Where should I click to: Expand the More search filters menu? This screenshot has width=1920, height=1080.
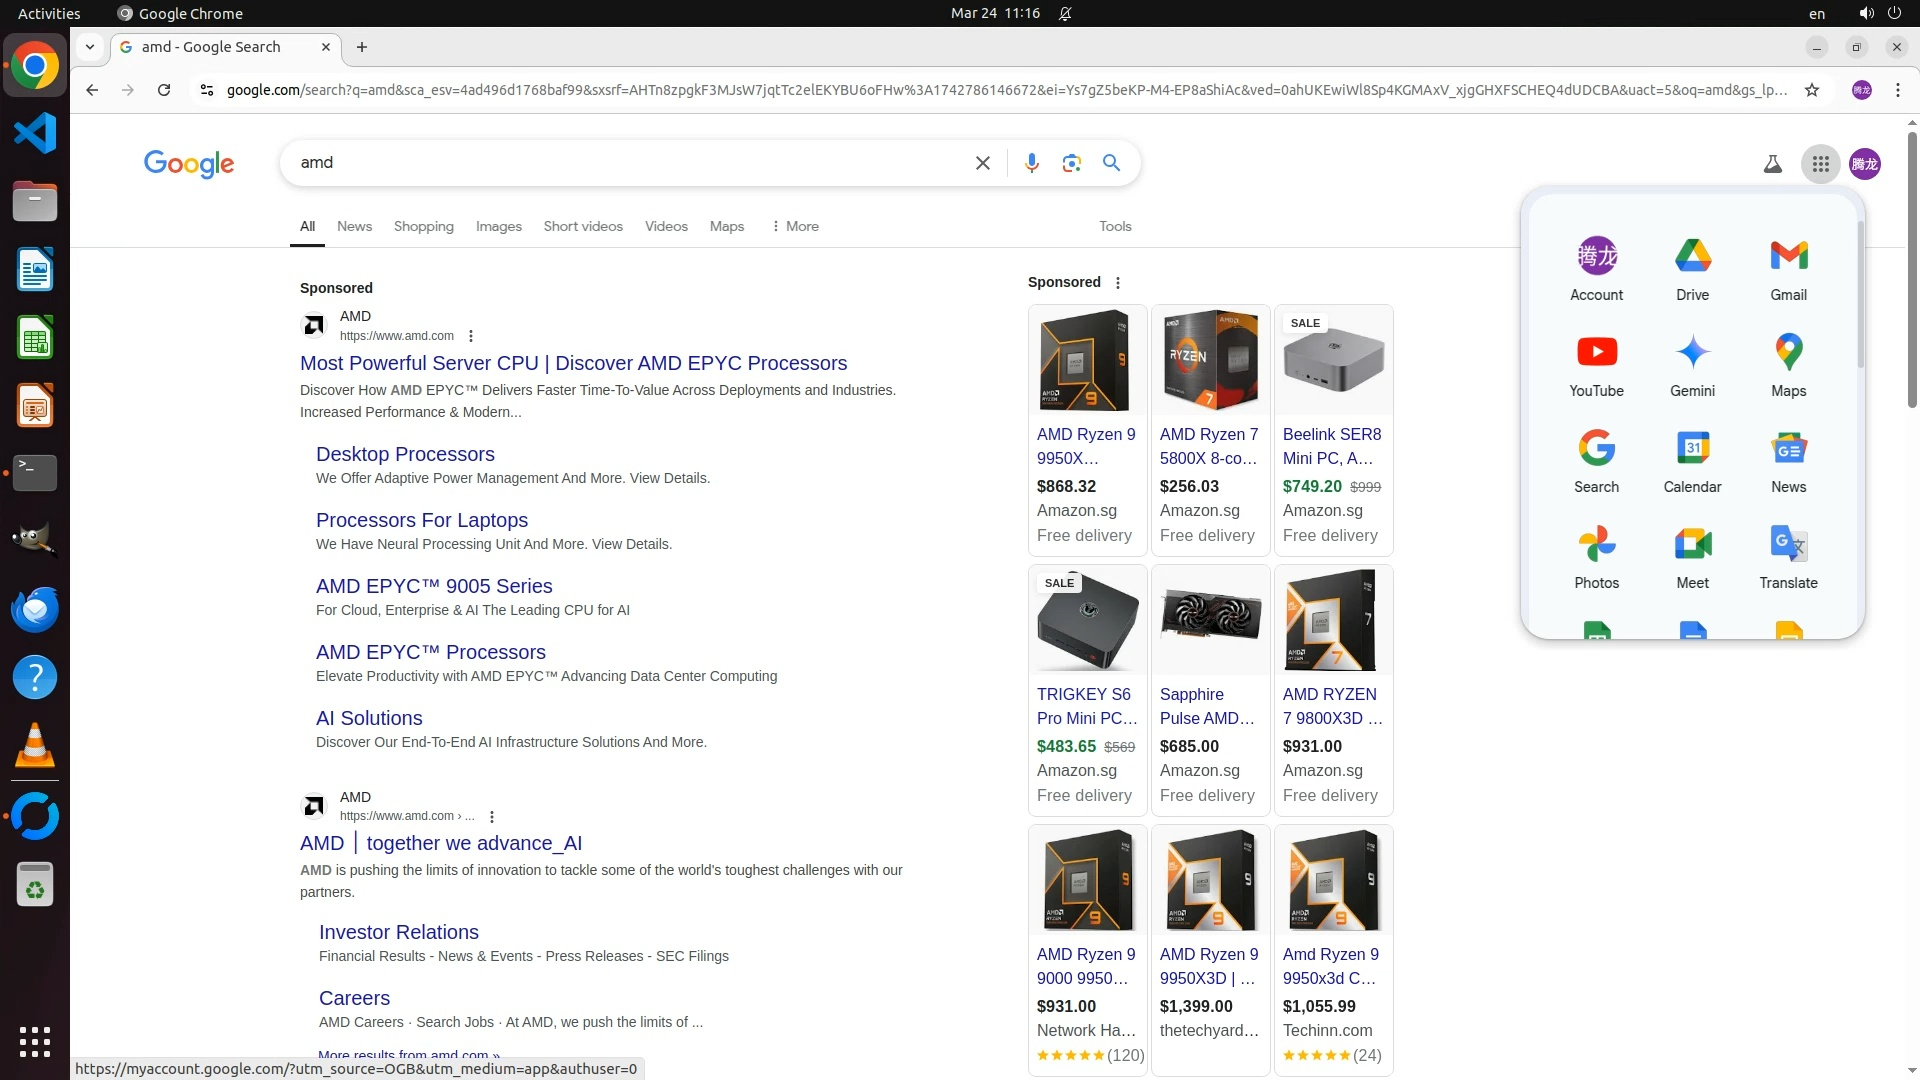tap(795, 226)
